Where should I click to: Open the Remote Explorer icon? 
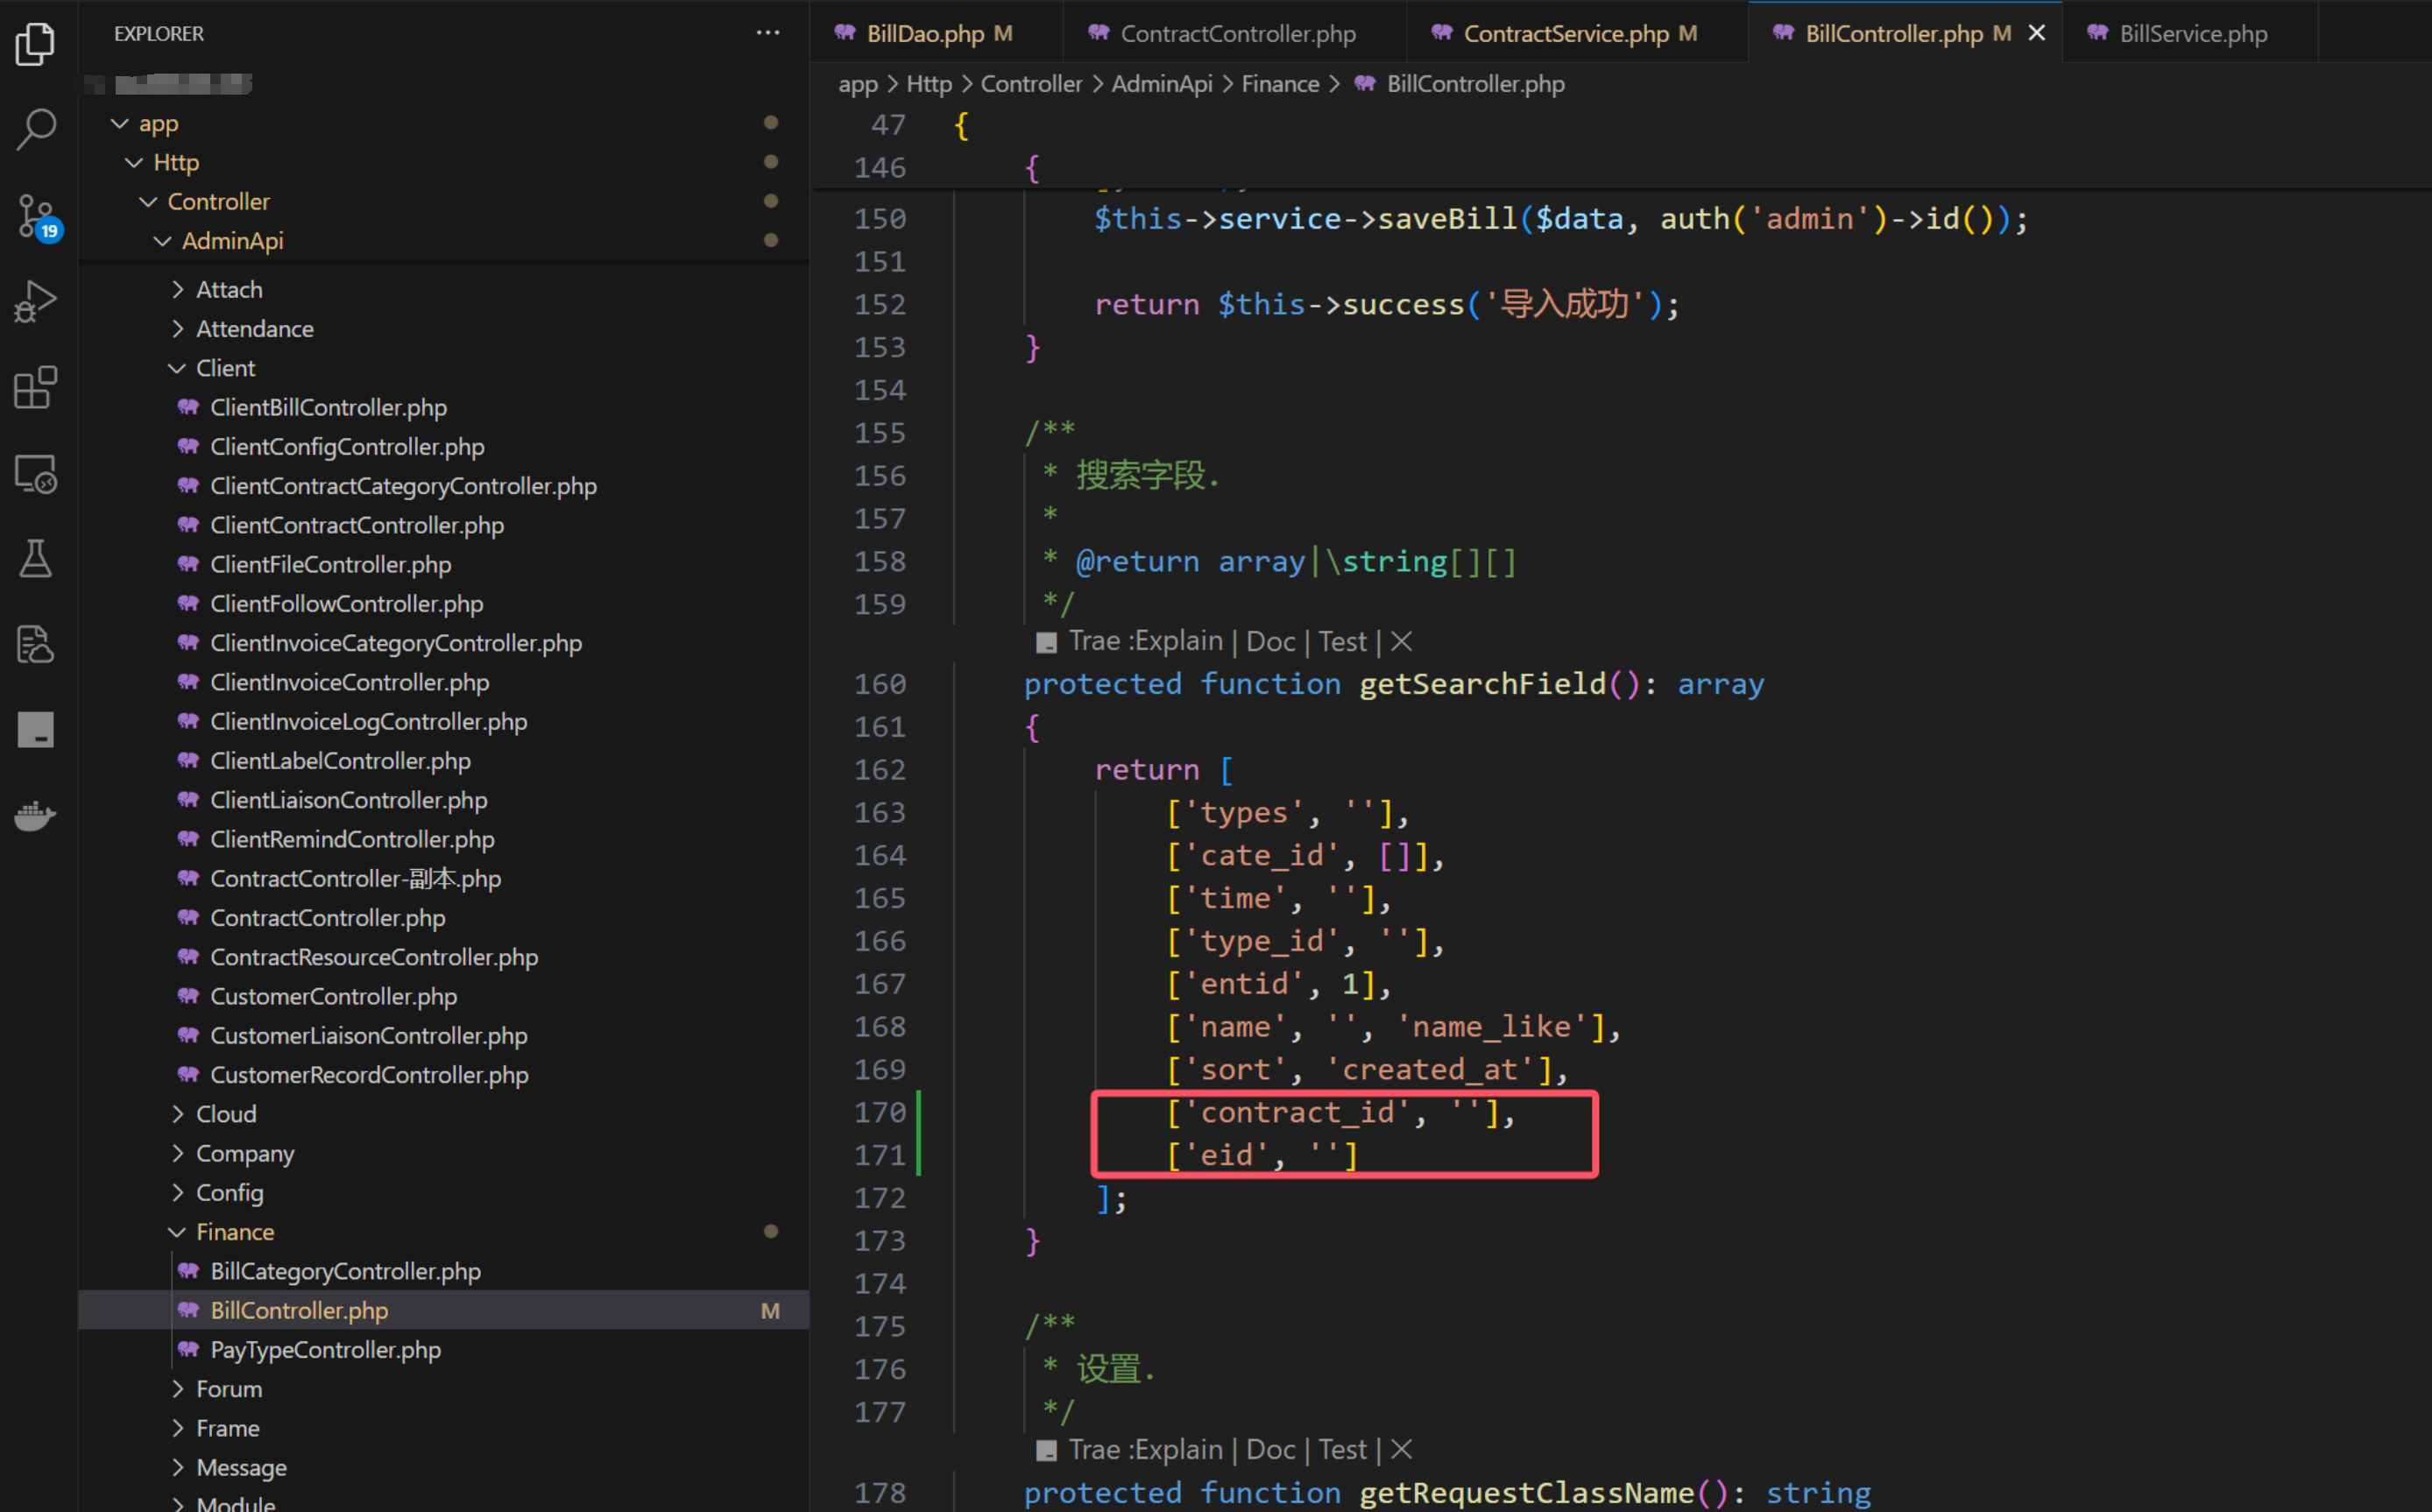(36, 473)
